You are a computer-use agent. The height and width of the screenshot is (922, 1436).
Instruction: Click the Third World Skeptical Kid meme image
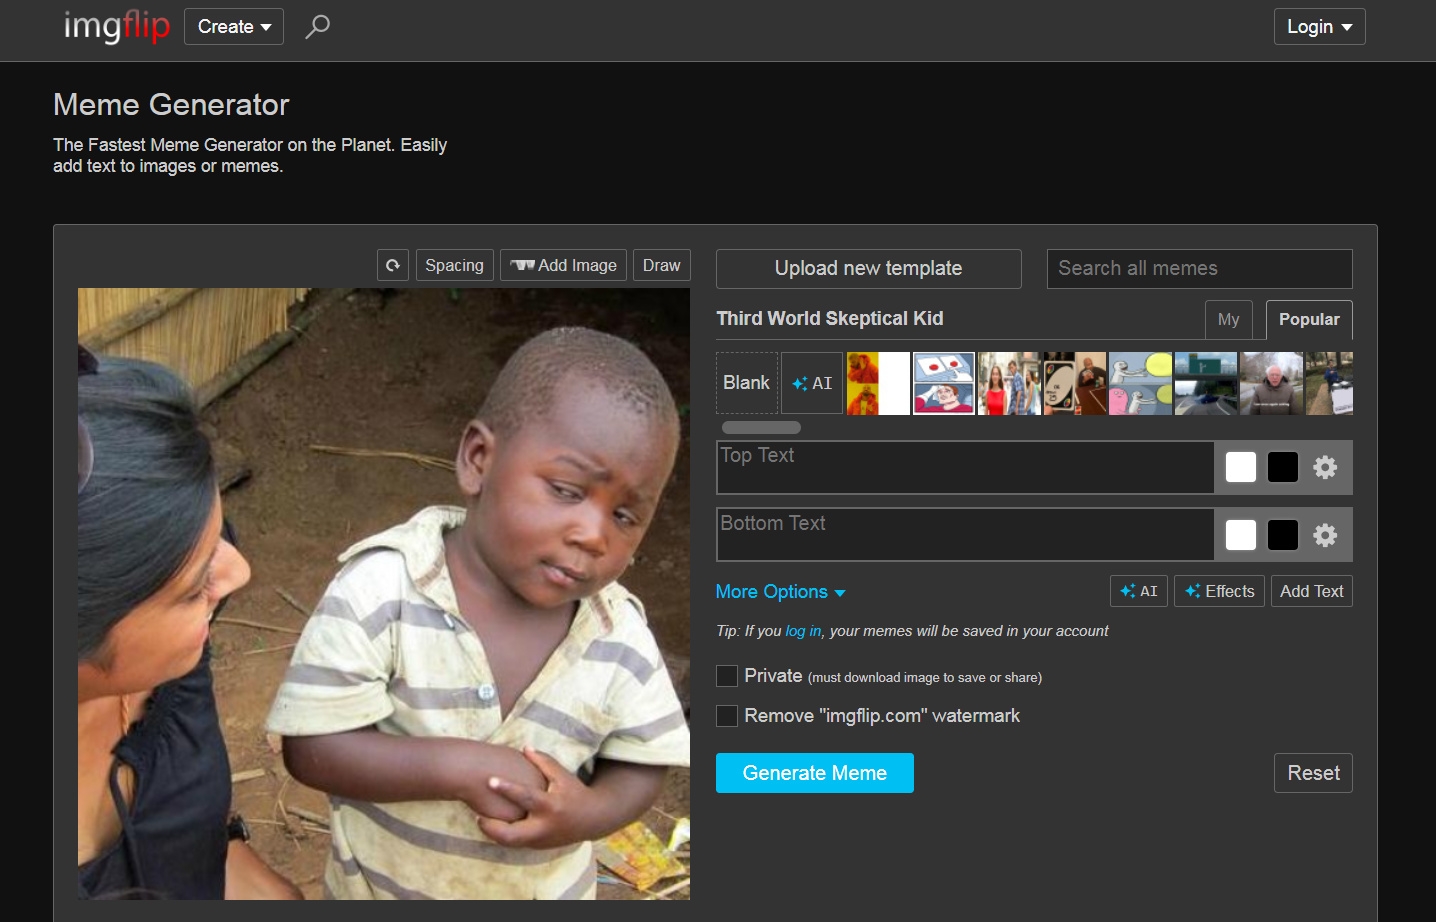(384, 594)
